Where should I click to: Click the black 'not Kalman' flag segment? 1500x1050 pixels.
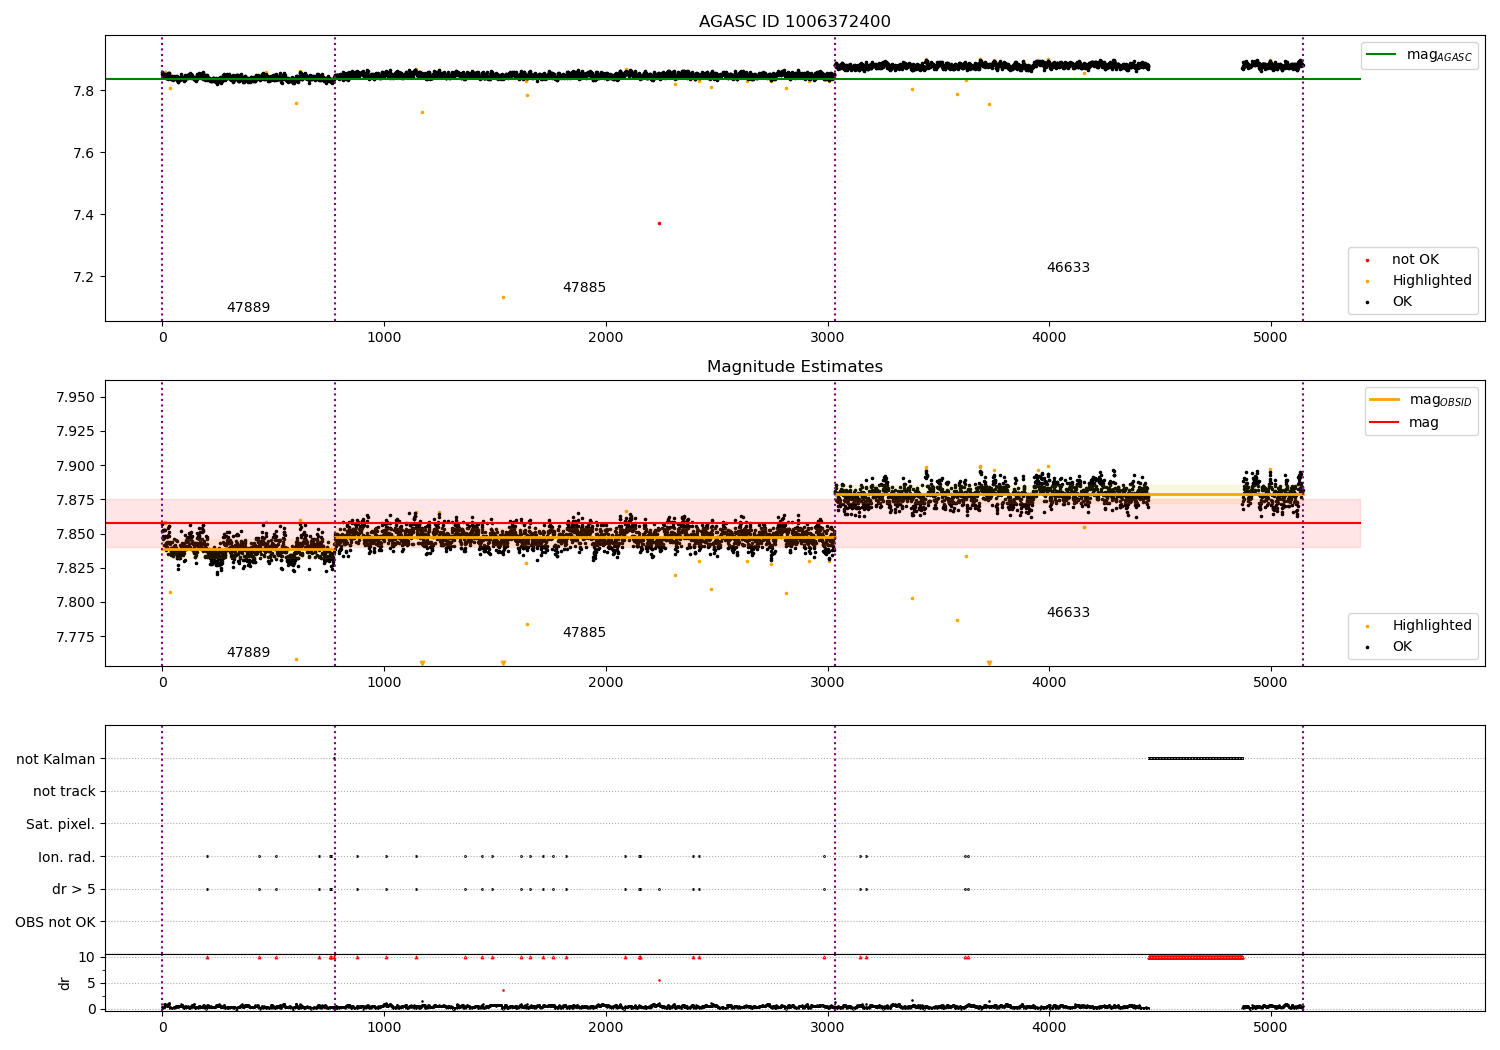pyautogui.click(x=1196, y=758)
